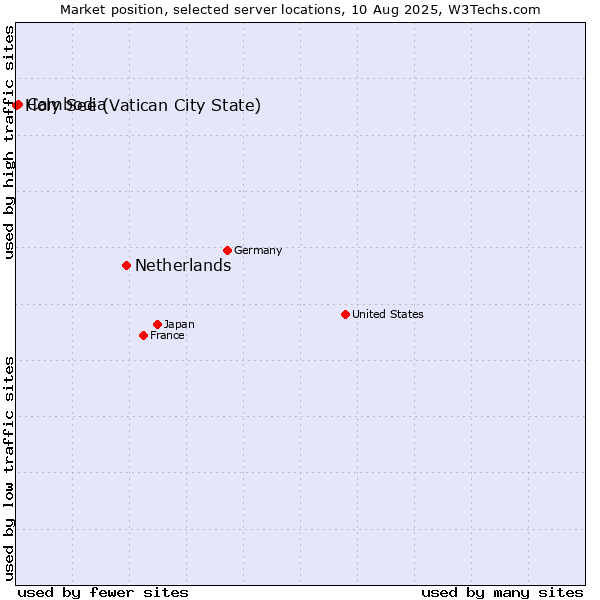The width and height of the screenshot is (600, 600).
Task: Click the 'used by low traffic sites' label
Action: pos(8,469)
